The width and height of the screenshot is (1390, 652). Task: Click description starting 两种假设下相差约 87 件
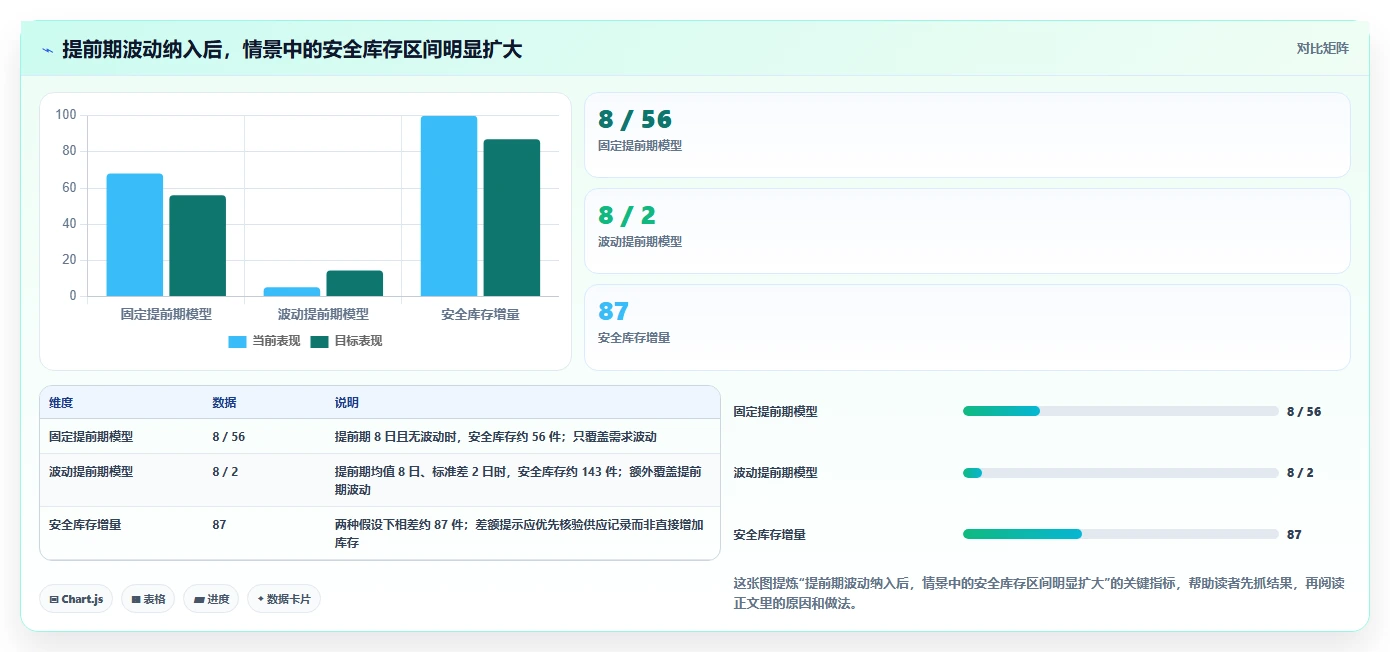[x=519, y=534]
